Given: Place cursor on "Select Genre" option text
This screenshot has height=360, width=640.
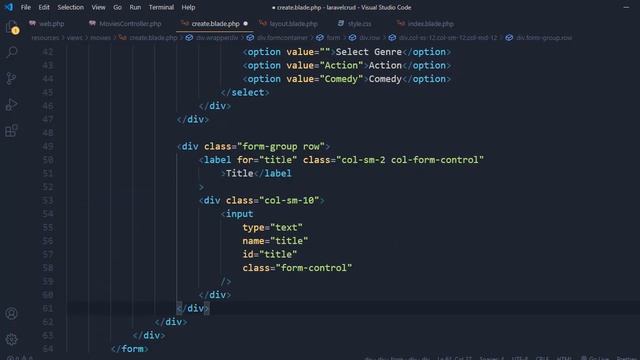Looking at the screenshot, I should (369, 52).
